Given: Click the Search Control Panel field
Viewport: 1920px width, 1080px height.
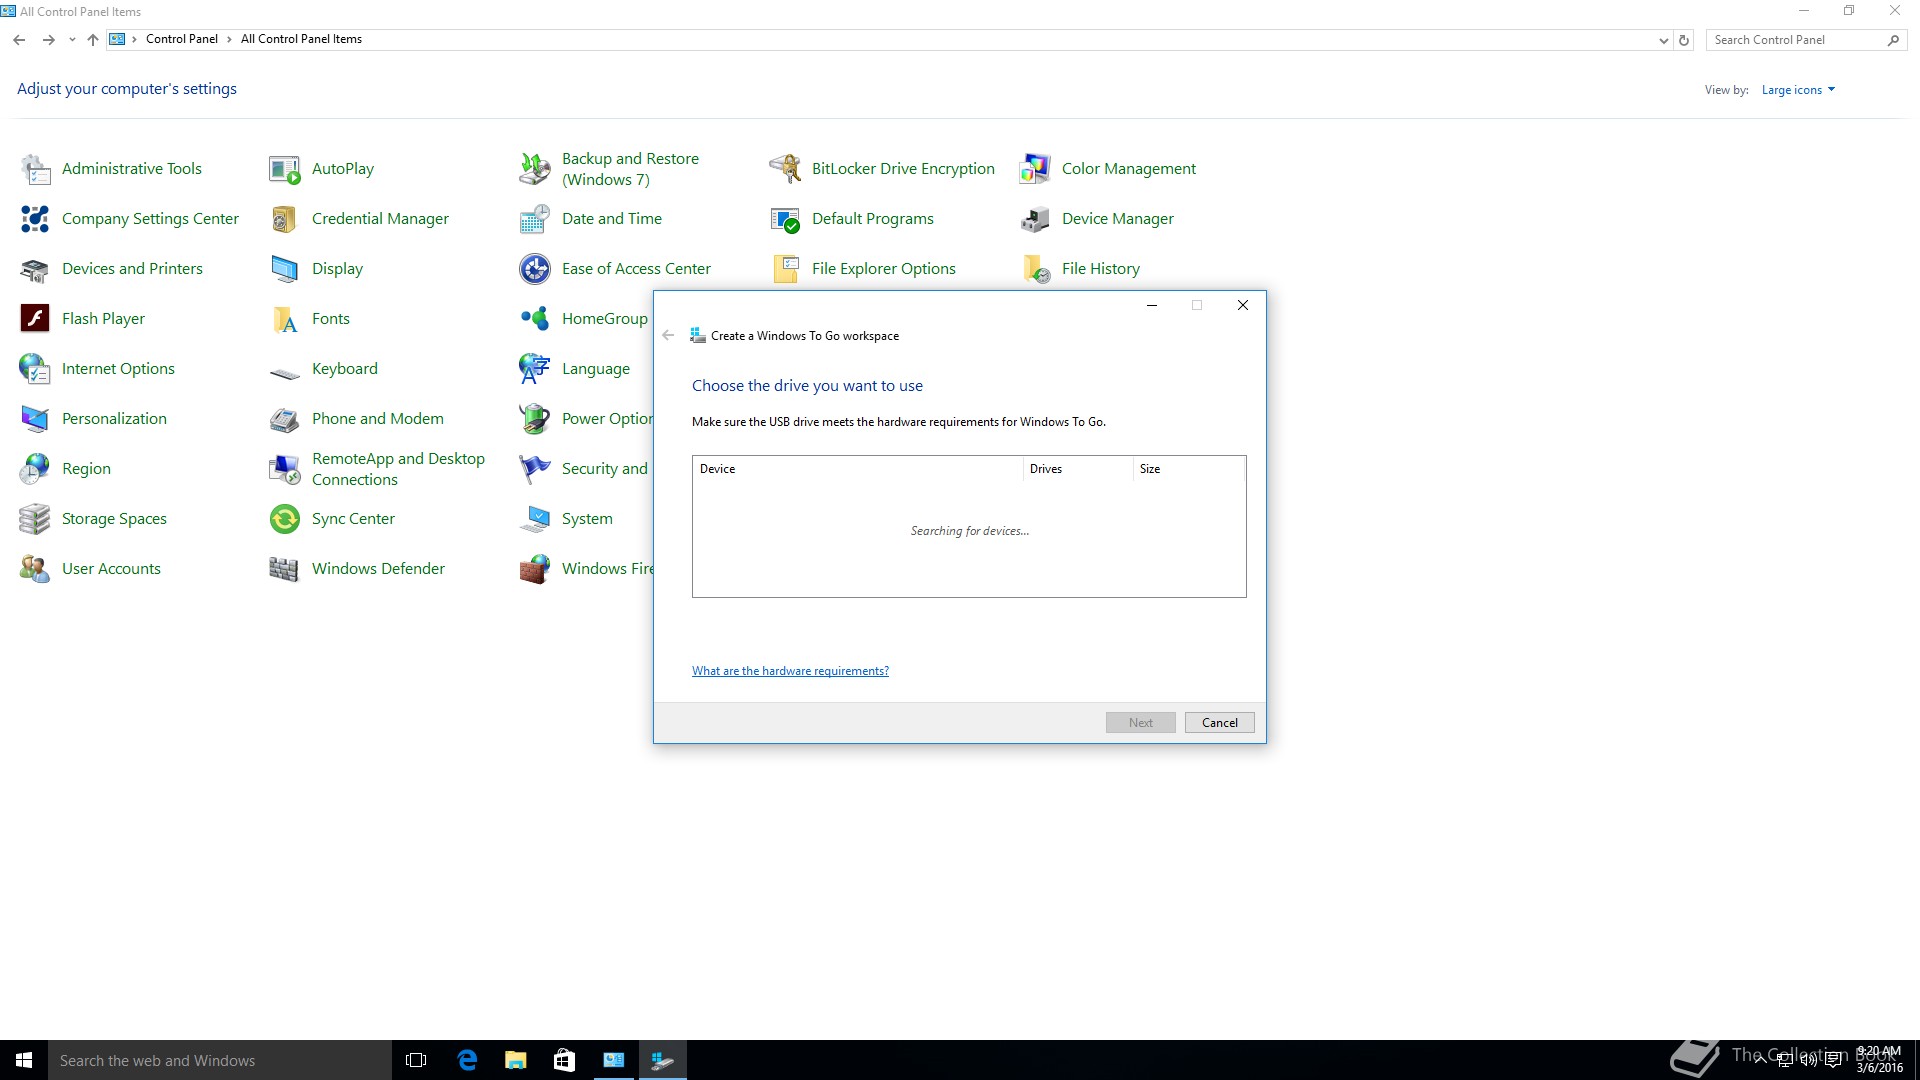Looking at the screenshot, I should [x=1795, y=40].
